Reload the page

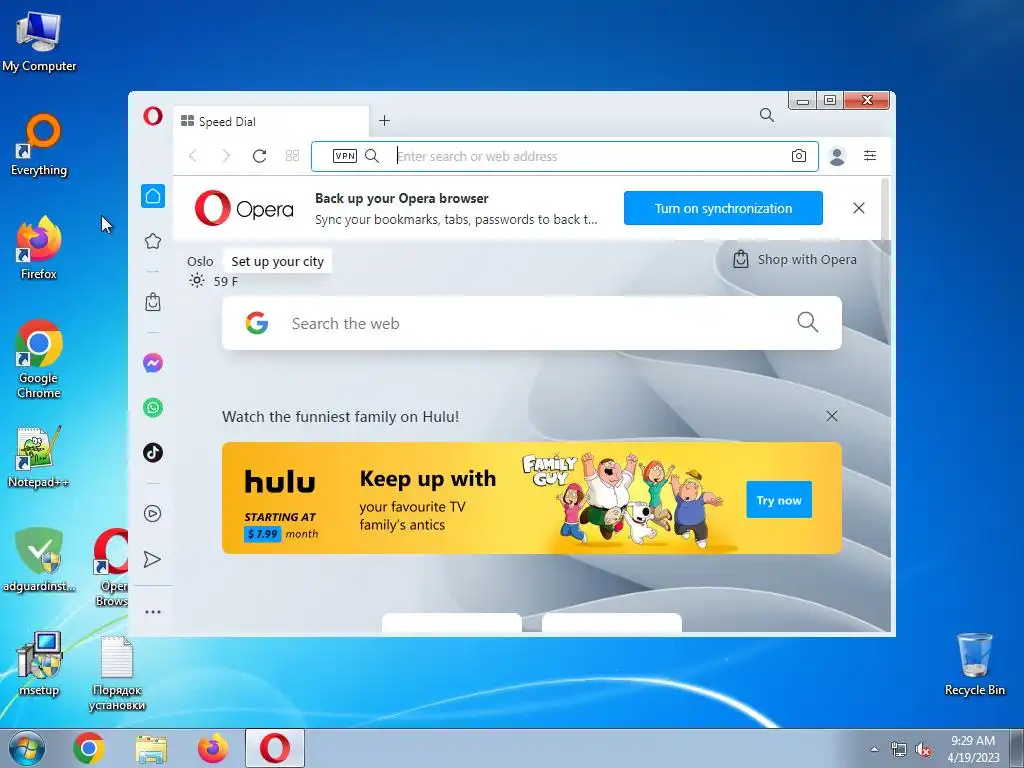point(259,156)
